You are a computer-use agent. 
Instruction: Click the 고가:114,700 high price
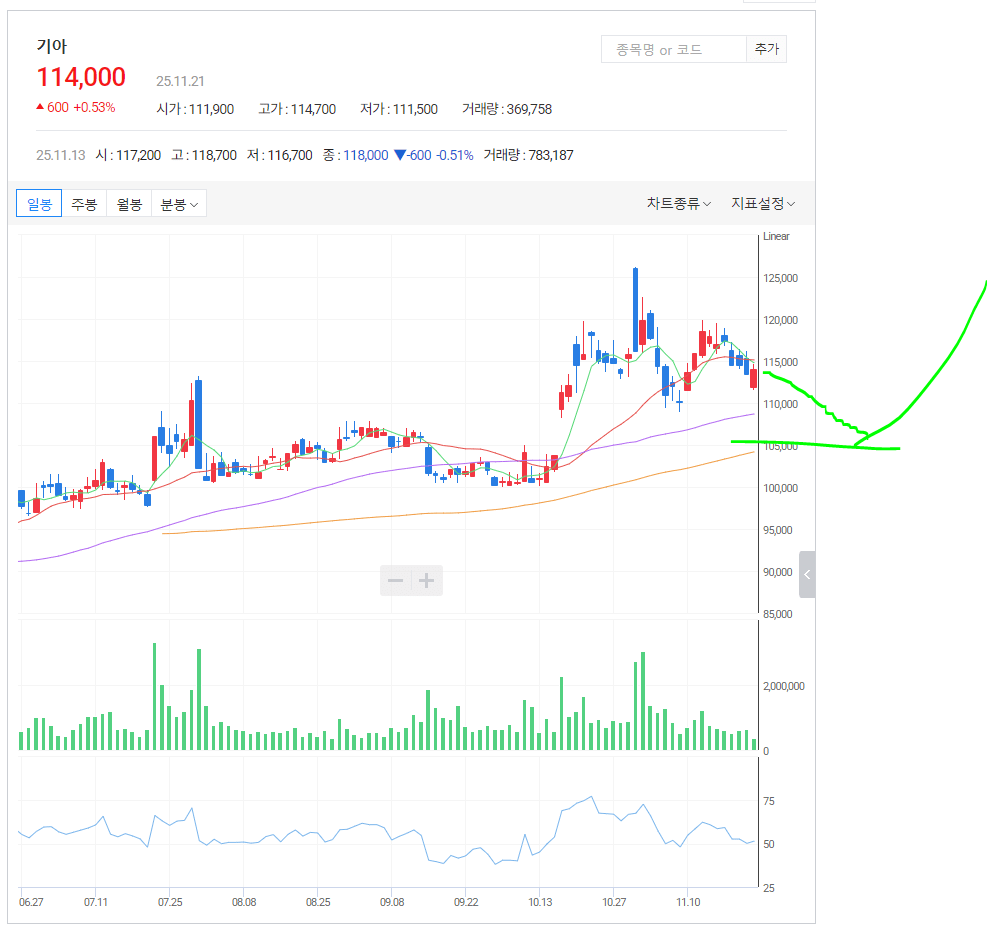pos(297,109)
